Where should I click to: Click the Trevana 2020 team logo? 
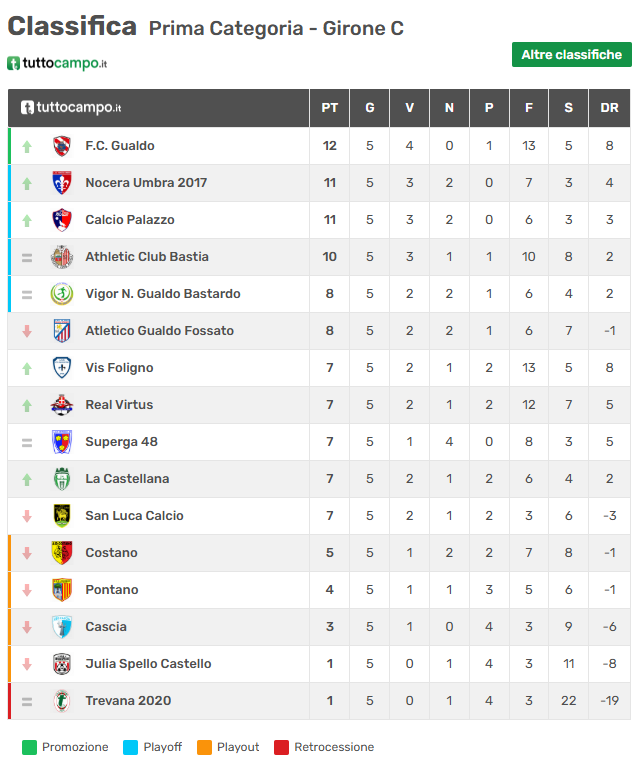[62, 701]
